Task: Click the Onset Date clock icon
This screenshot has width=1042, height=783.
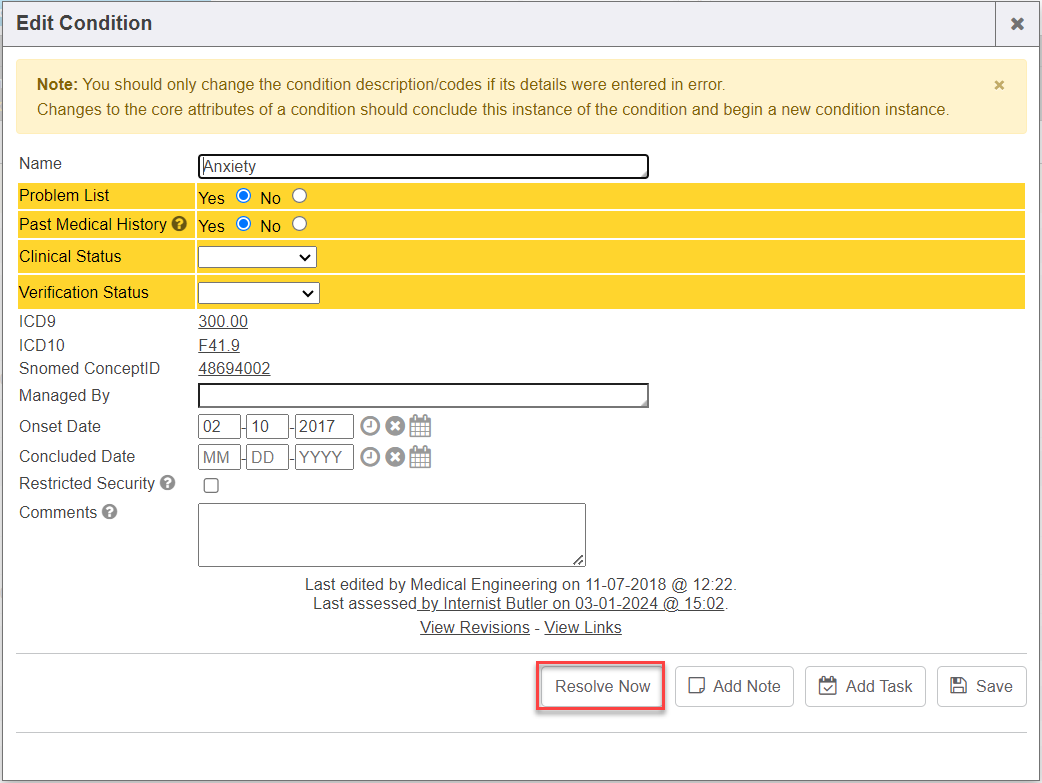Action: tap(370, 427)
